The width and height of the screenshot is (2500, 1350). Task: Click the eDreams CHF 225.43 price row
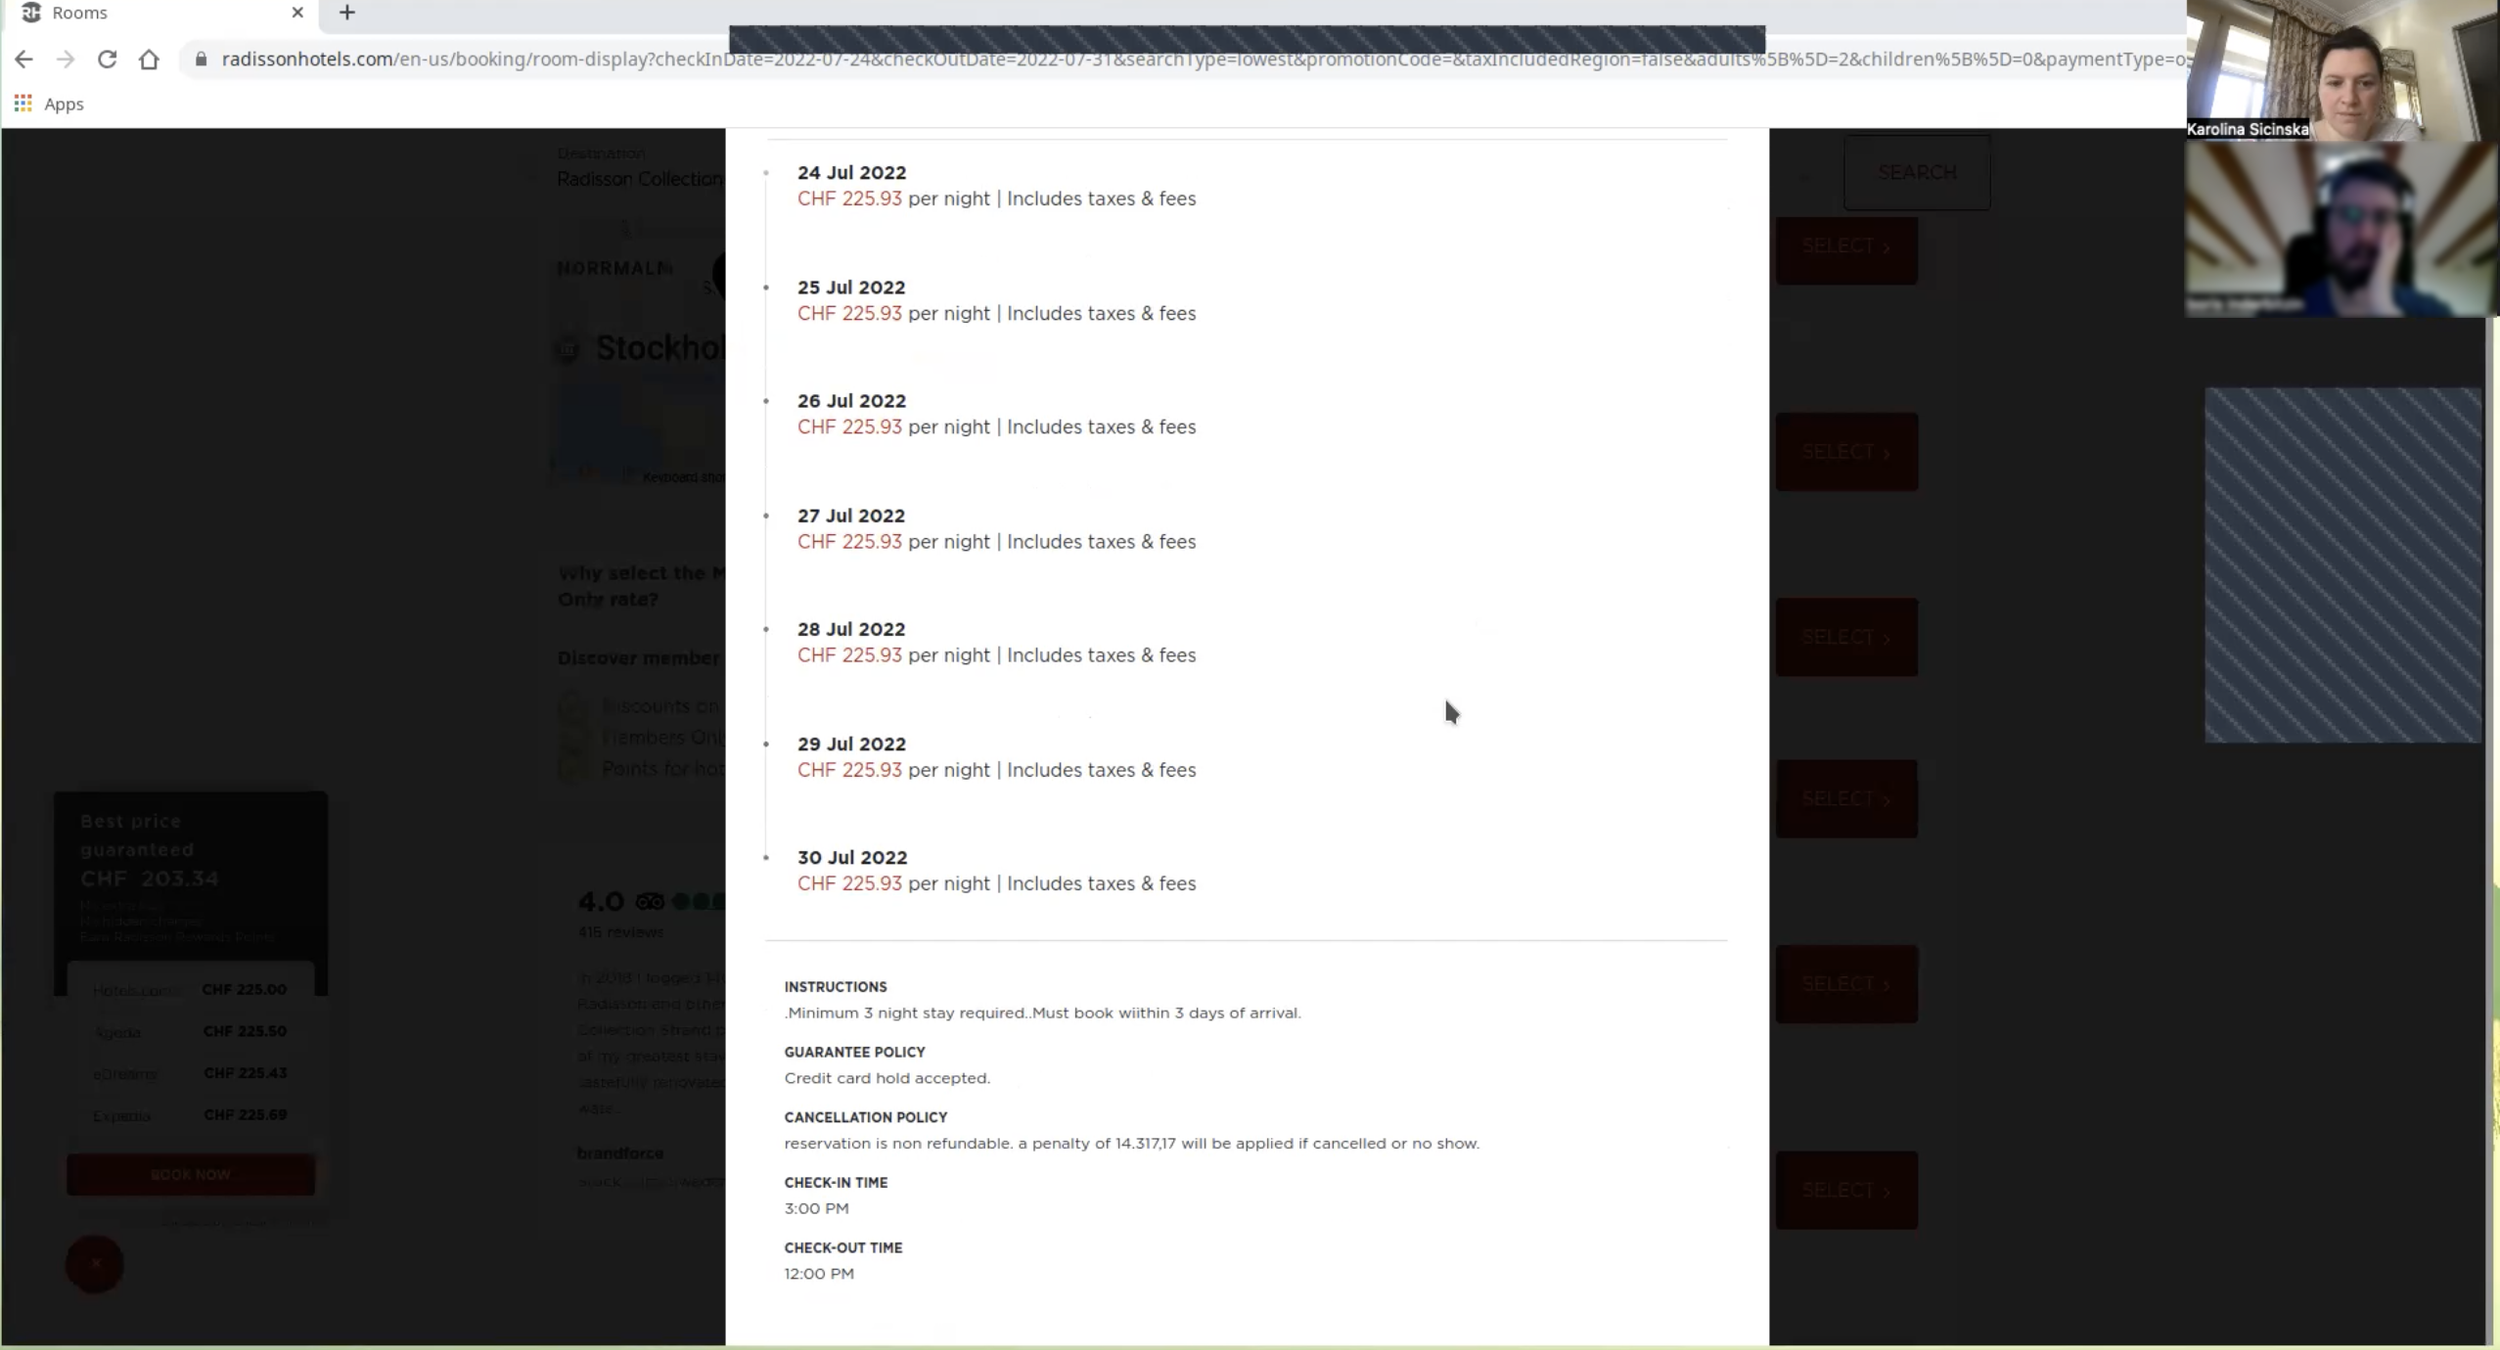coord(190,1073)
